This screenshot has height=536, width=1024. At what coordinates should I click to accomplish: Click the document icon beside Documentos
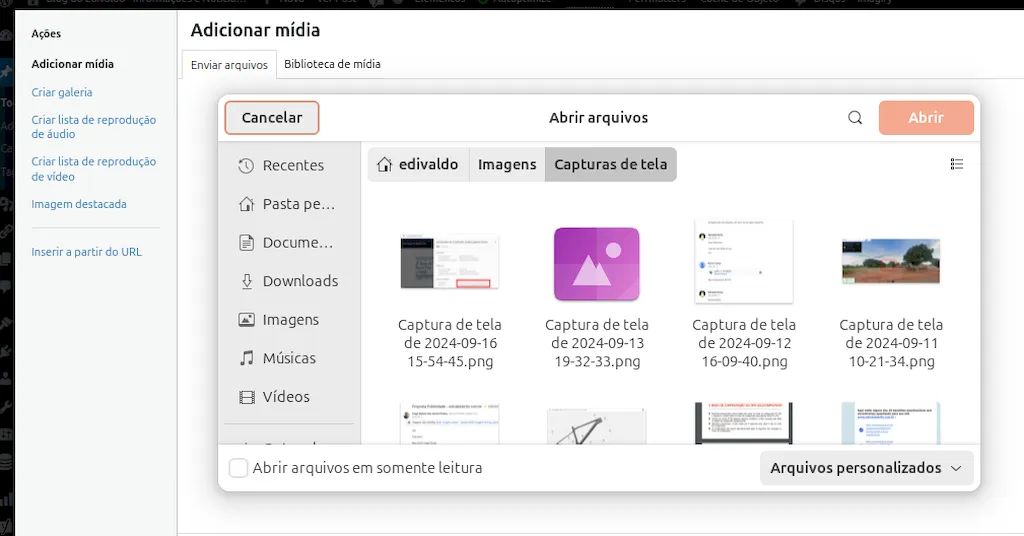coord(246,243)
